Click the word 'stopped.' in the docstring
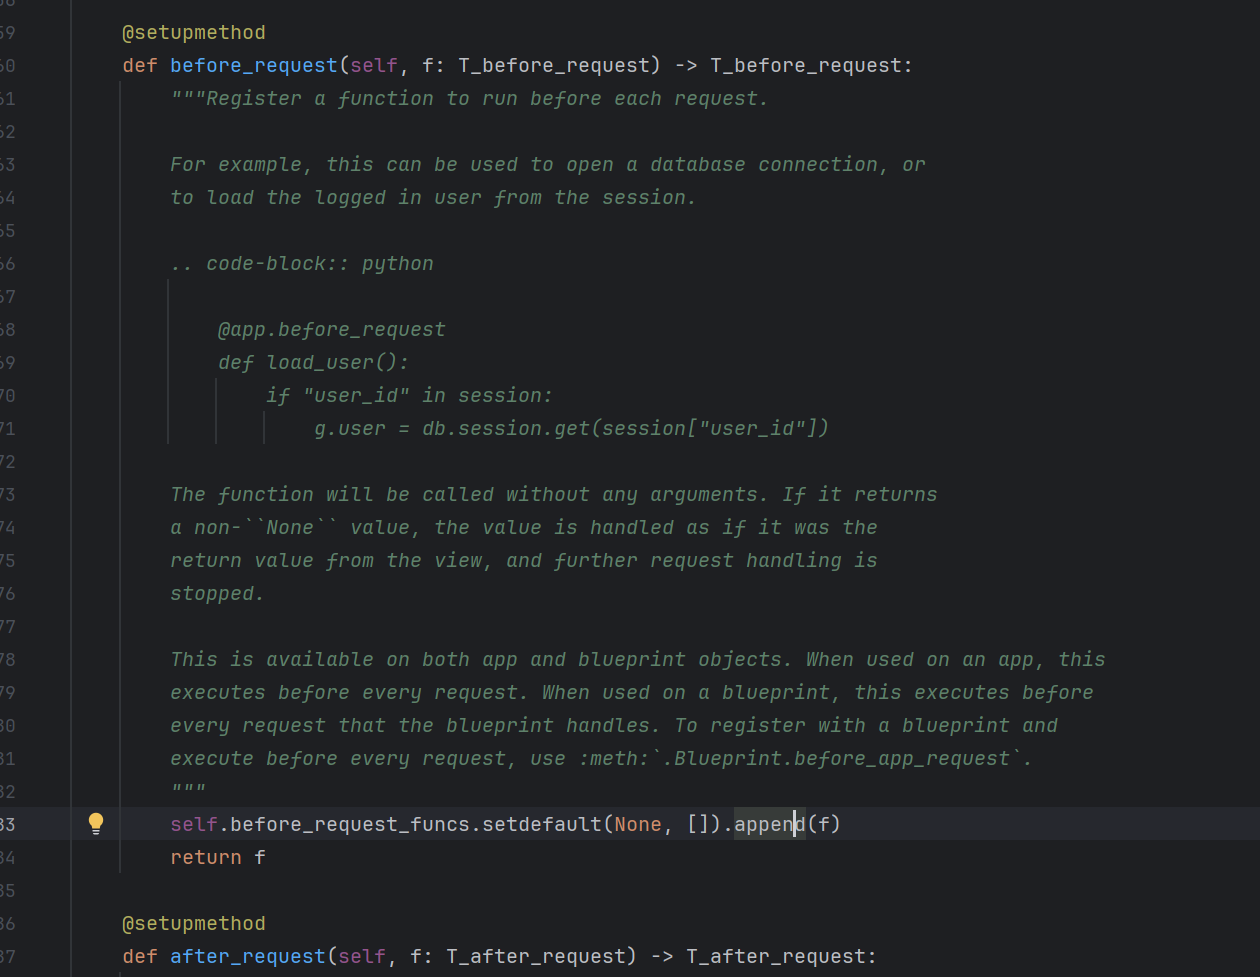 tap(217, 594)
